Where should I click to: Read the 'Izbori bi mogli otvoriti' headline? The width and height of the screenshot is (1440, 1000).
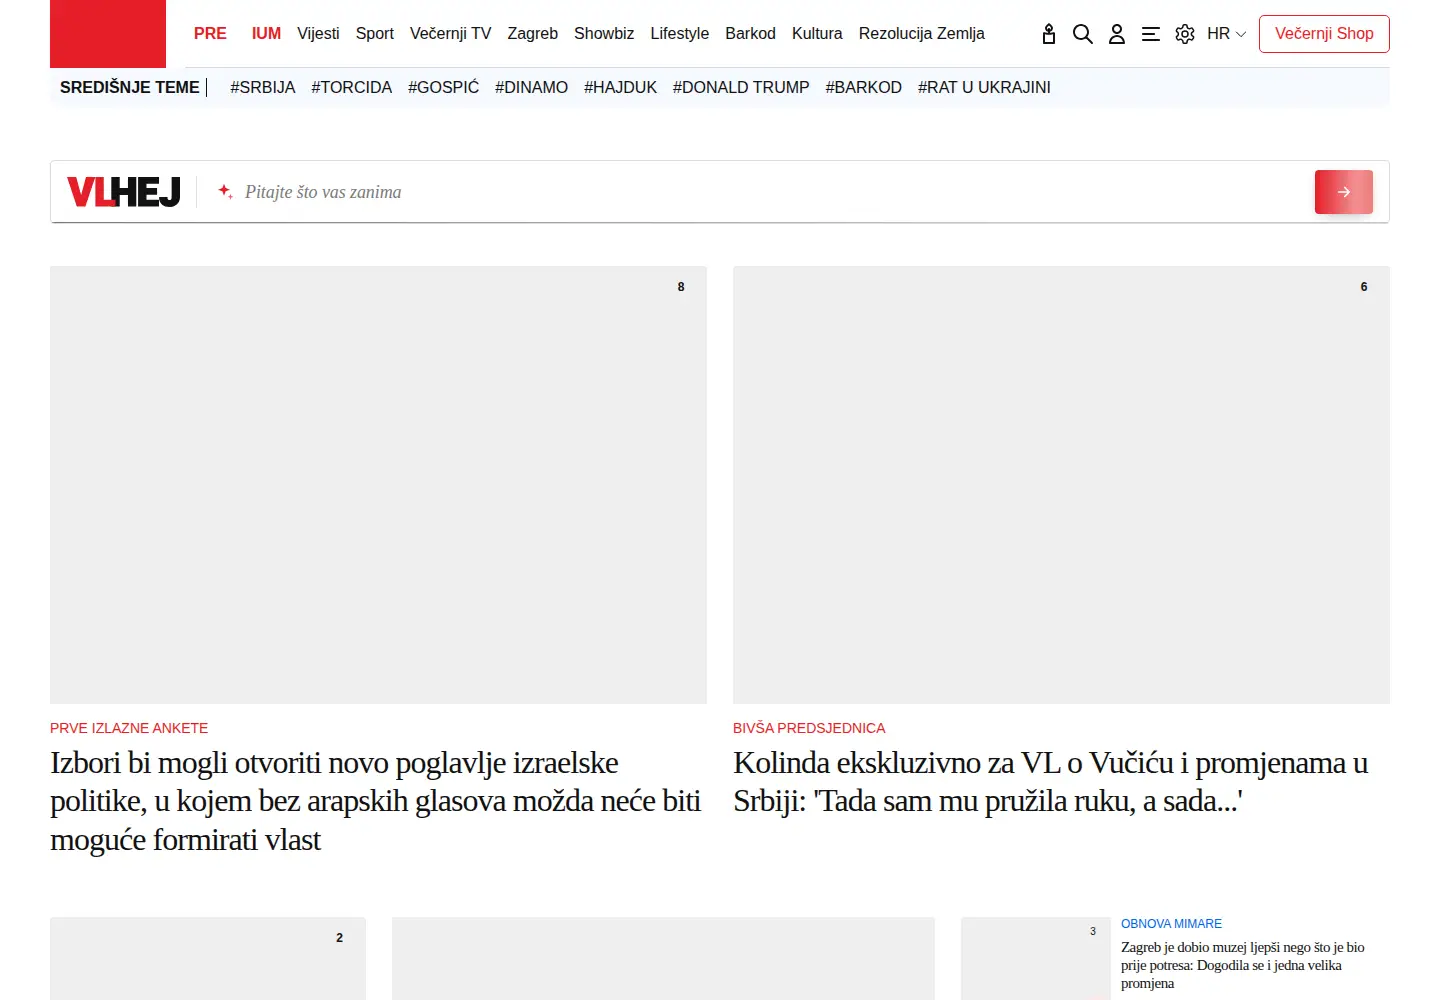click(376, 801)
